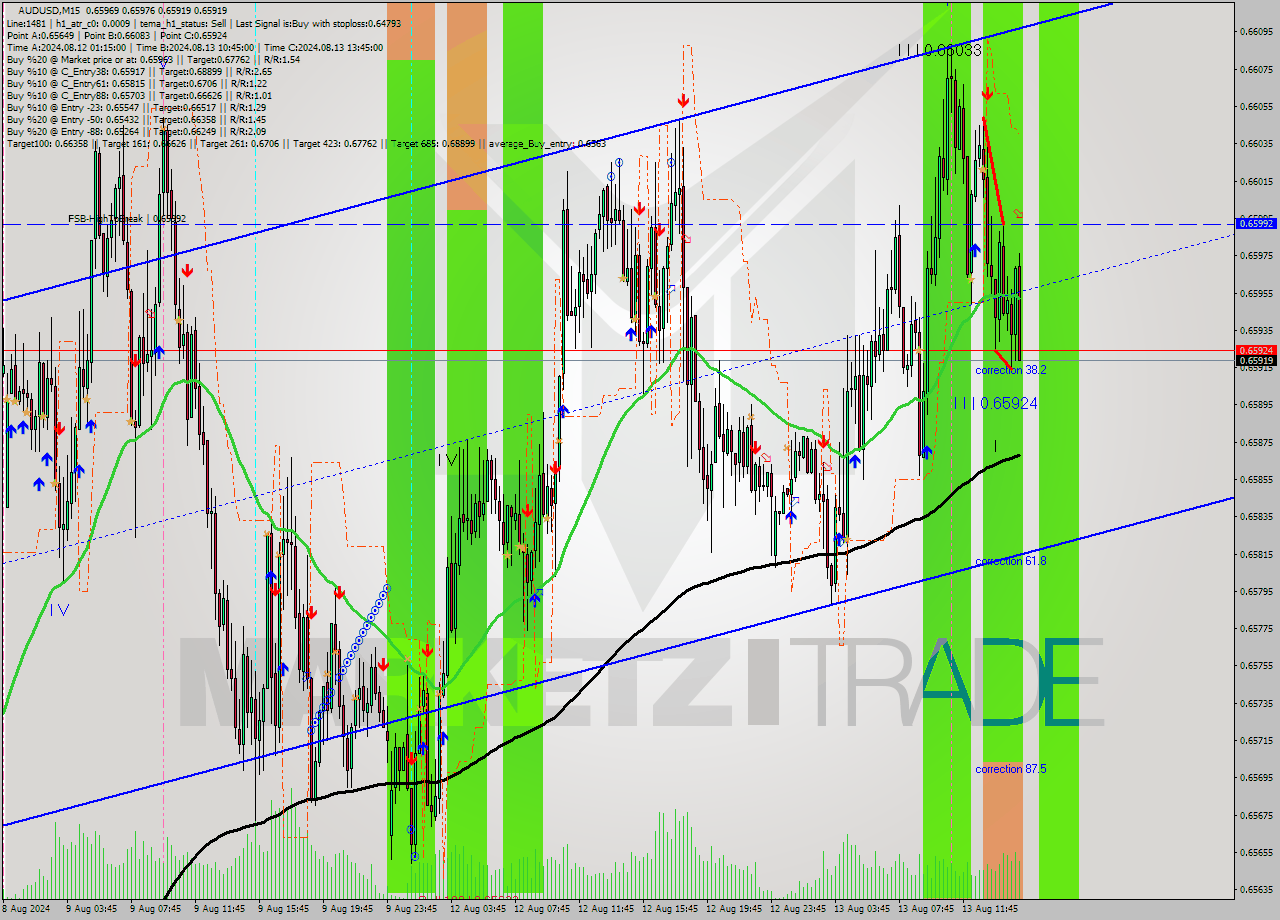Click the 0.65695 price axis label
This screenshot has width=1280, height=920.
coord(1257,777)
